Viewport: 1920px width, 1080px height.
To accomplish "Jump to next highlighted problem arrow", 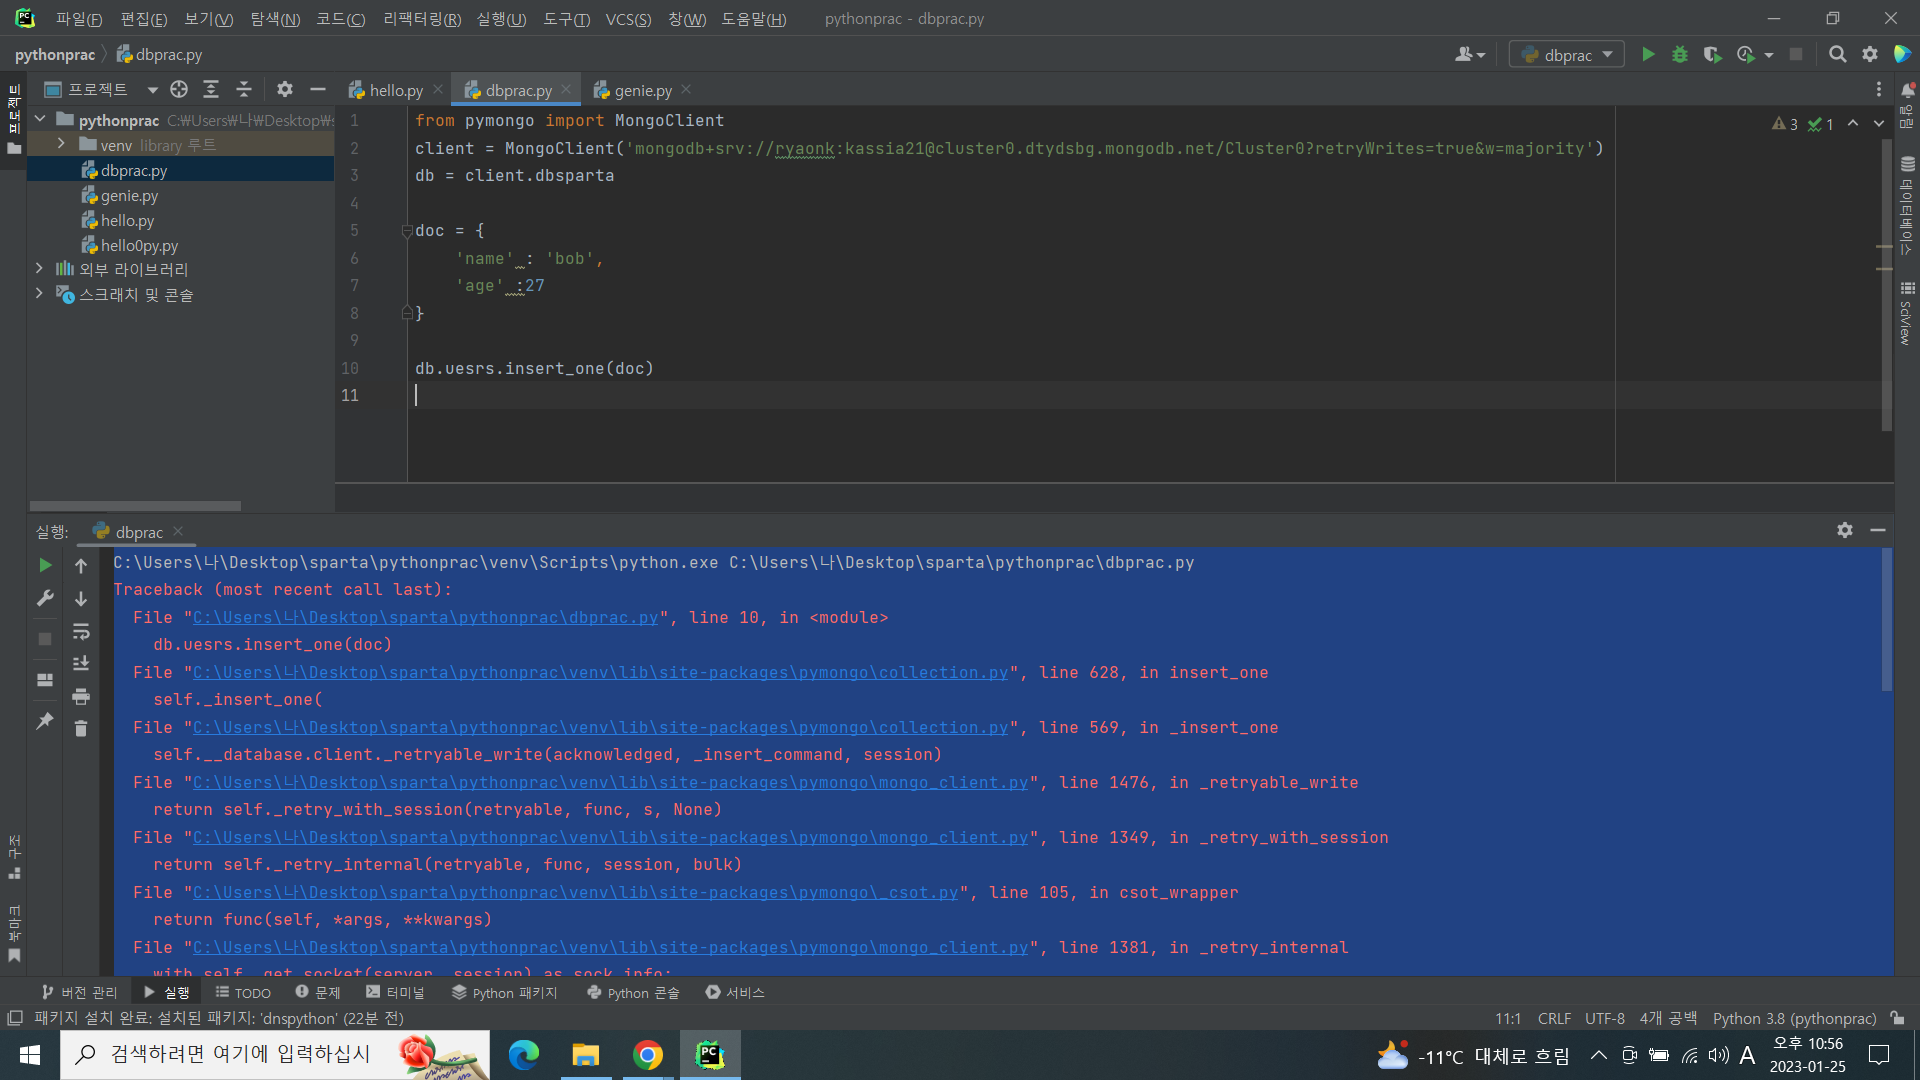I will pyautogui.click(x=1879, y=124).
